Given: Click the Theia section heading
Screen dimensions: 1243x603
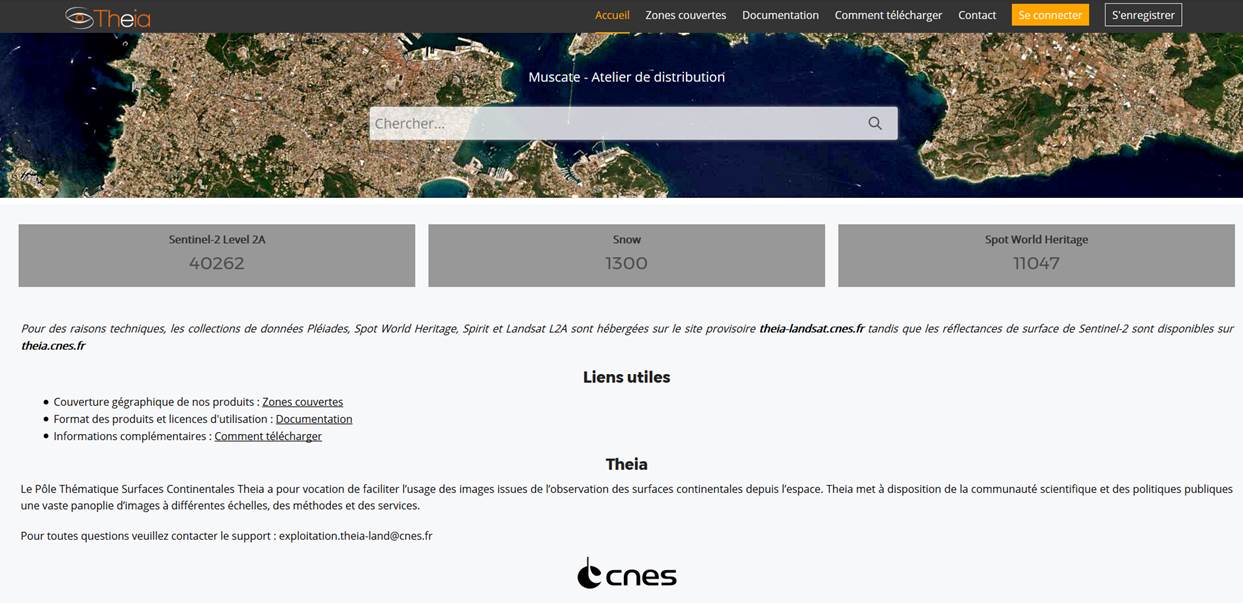Looking at the screenshot, I should point(627,464).
